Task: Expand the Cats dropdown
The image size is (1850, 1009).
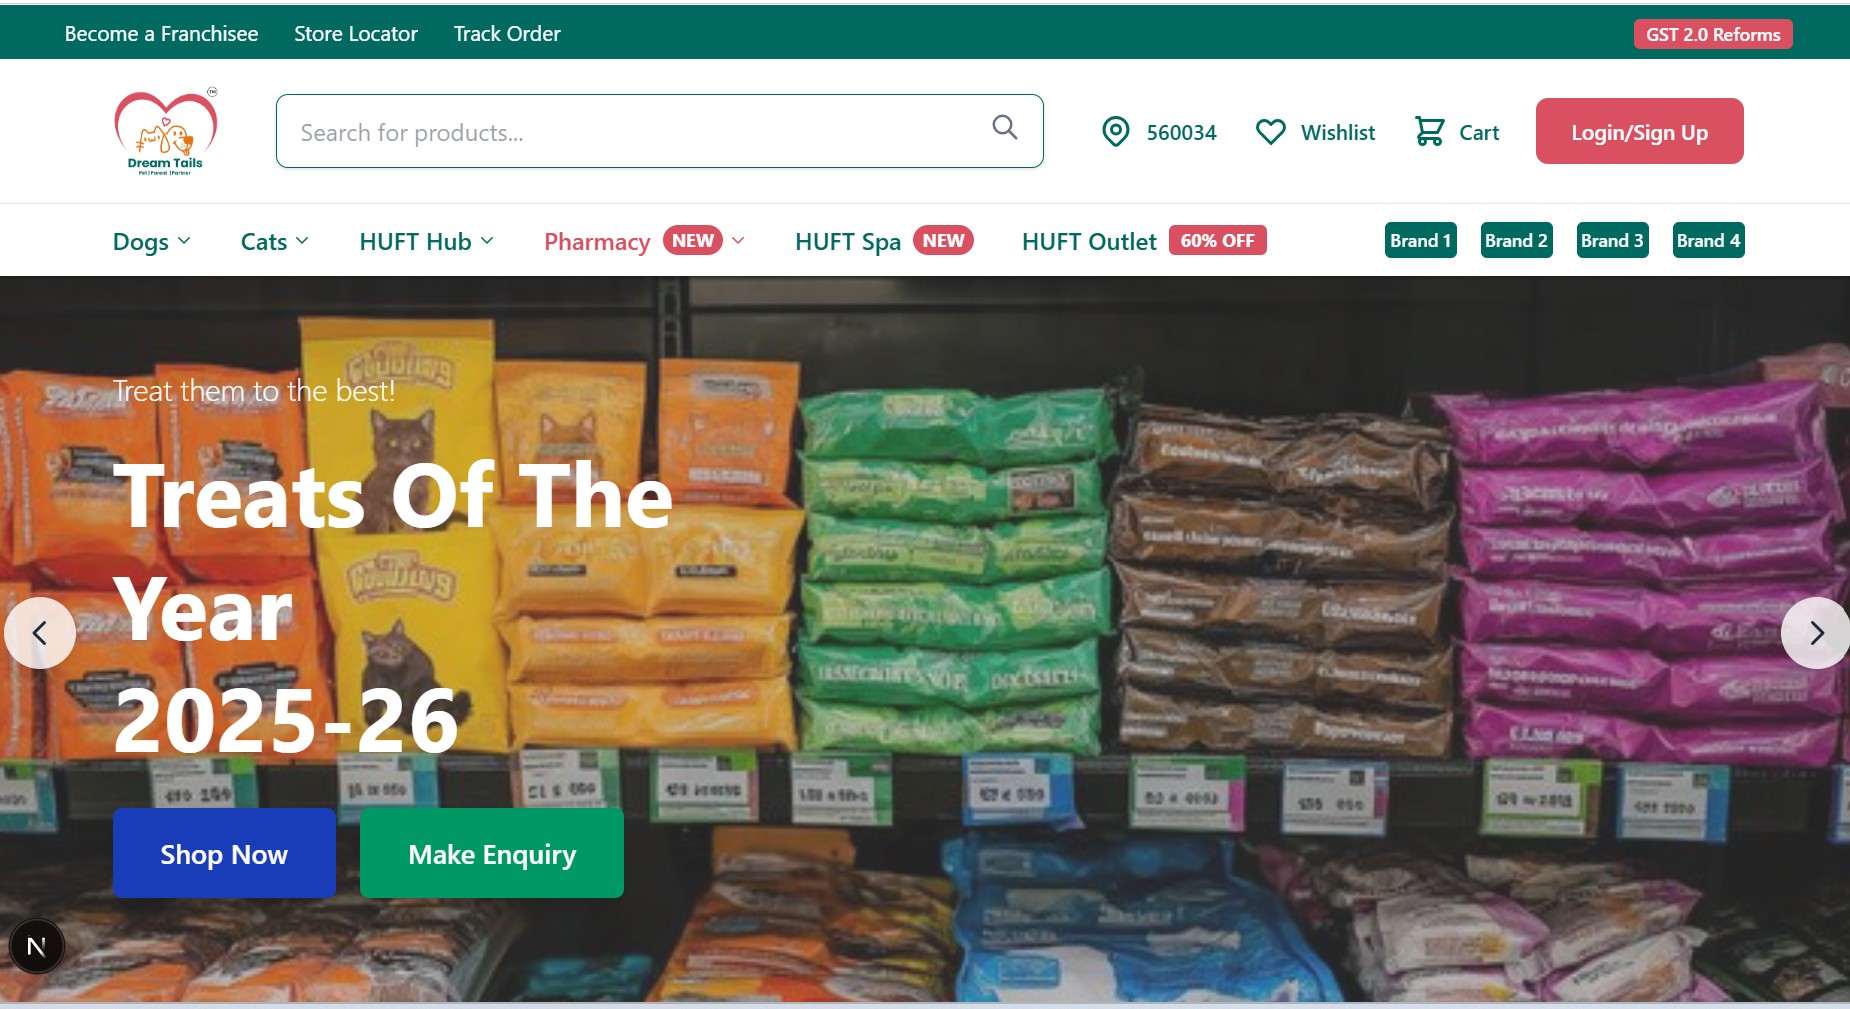Action: 275,242
